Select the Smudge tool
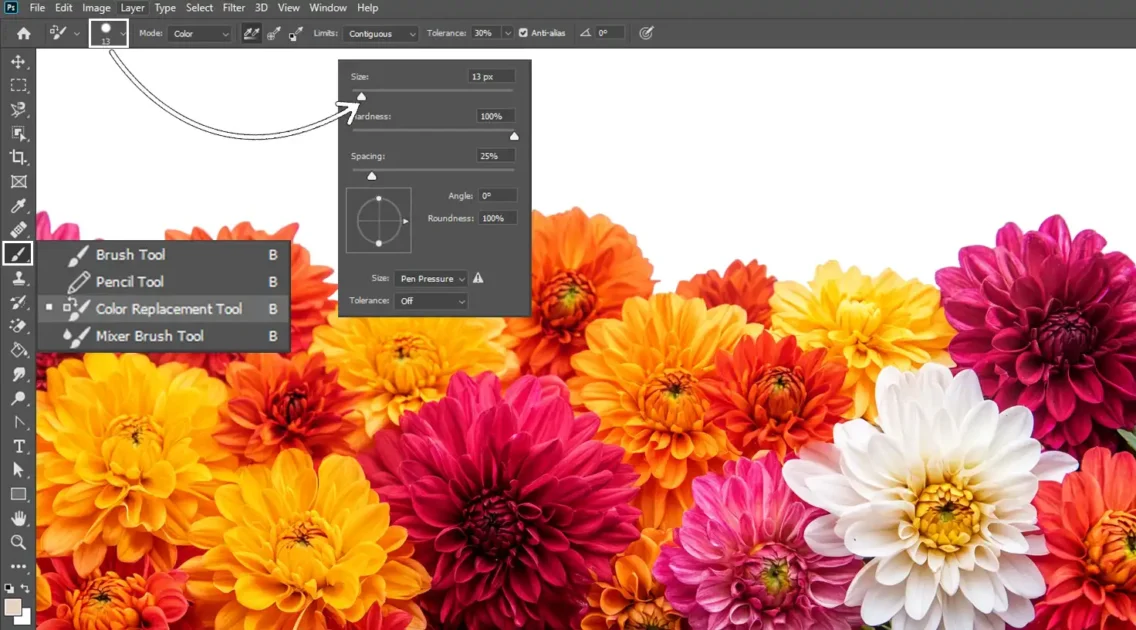This screenshot has height=630, width=1136. click(x=18, y=374)
